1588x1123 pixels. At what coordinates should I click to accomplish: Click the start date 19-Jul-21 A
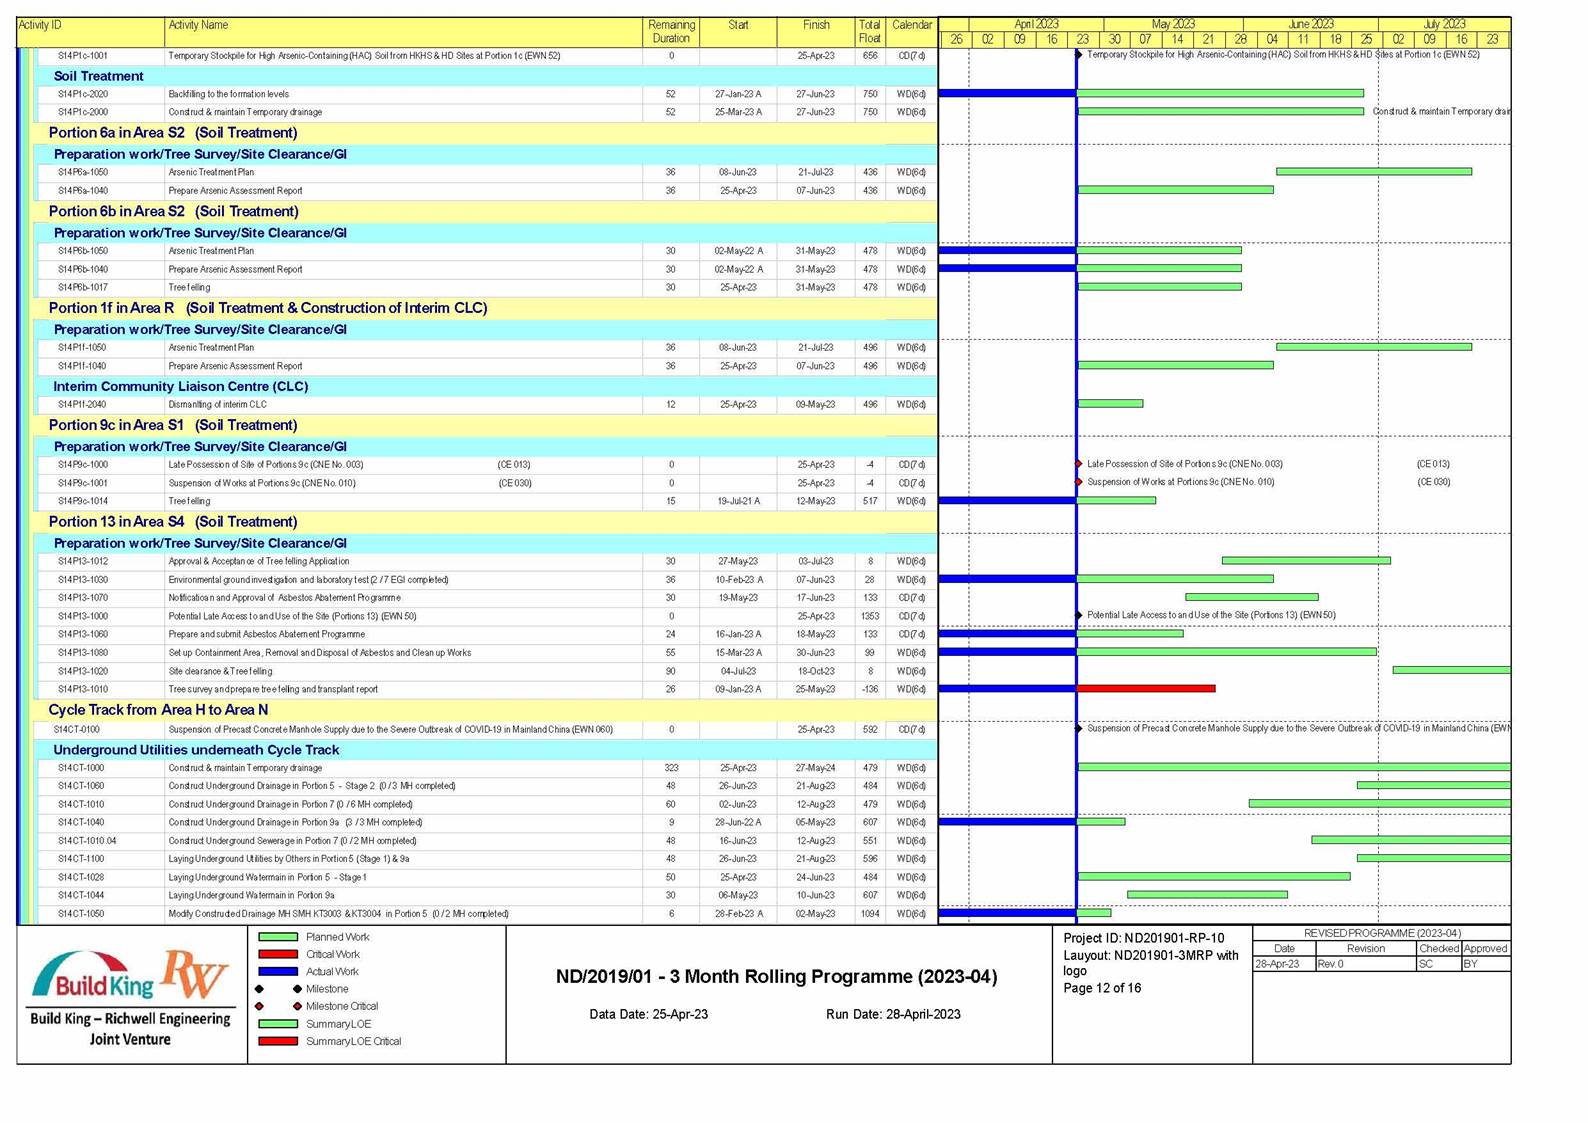[x=738, y=501]
